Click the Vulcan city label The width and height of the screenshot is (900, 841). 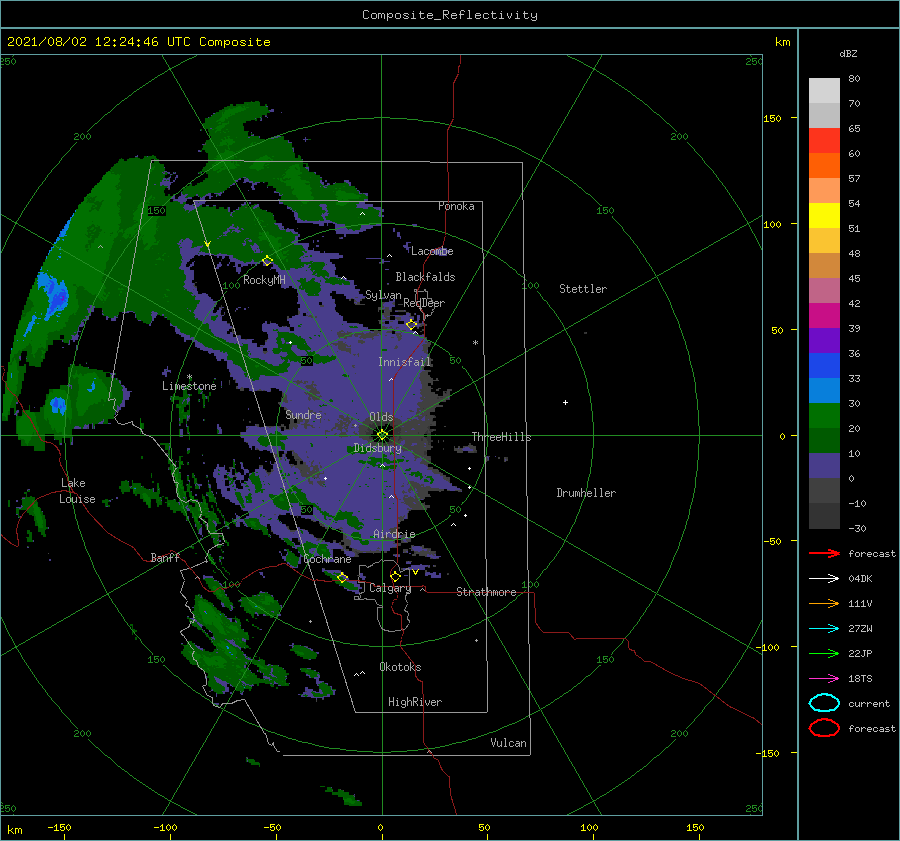click(509, 743)
